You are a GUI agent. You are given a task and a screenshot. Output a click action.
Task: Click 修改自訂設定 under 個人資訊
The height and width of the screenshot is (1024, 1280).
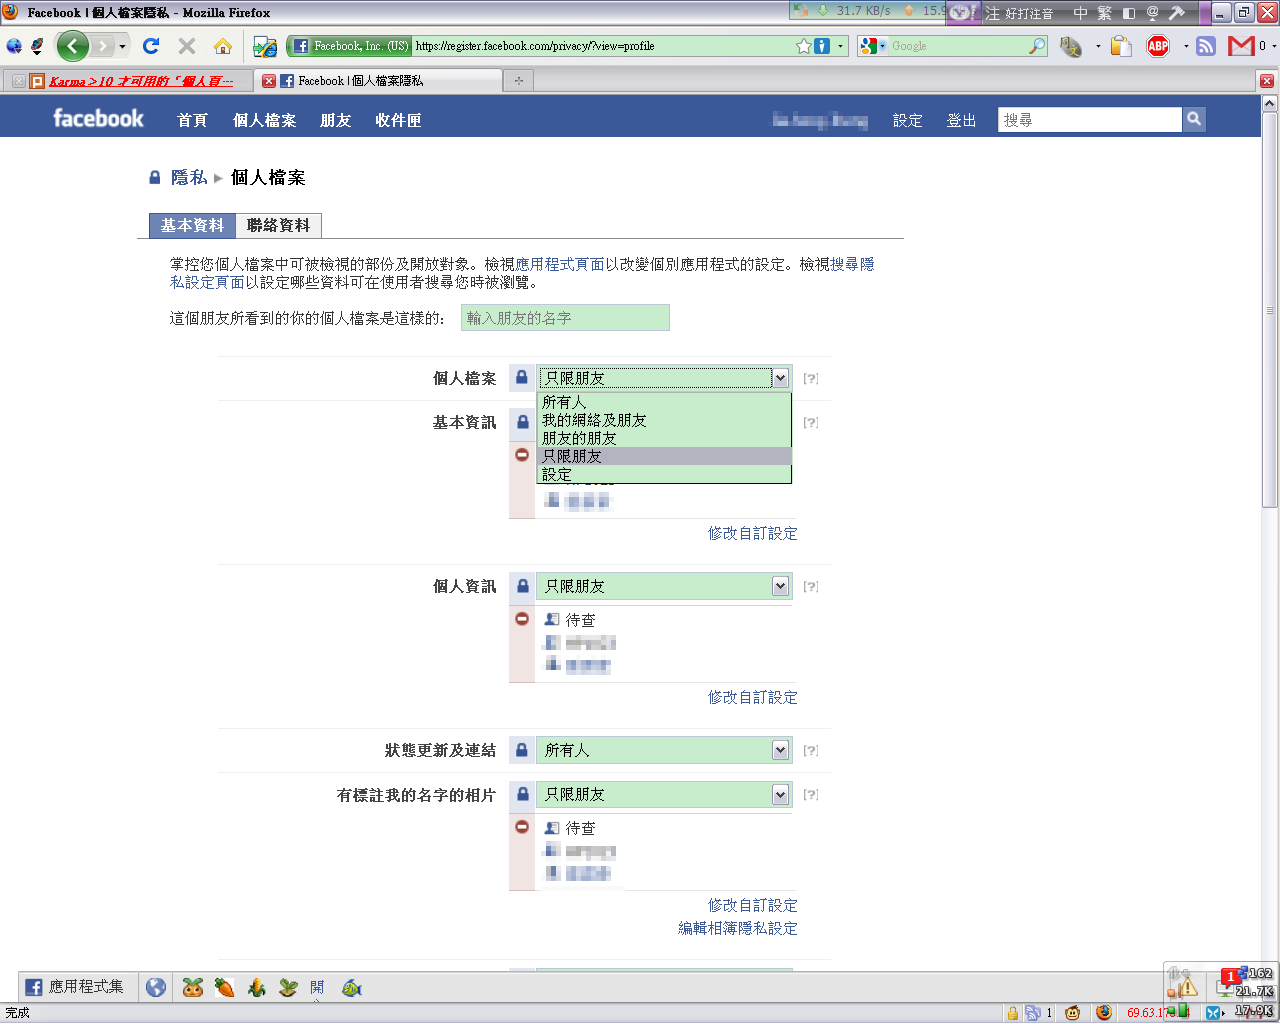tap(753, 697)
